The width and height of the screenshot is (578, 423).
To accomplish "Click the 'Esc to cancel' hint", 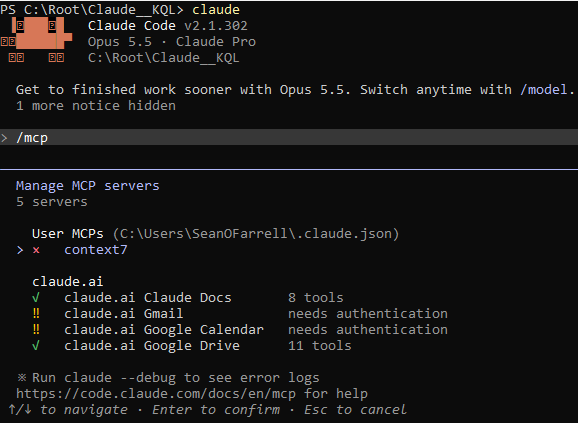I will tap(355, 410).
